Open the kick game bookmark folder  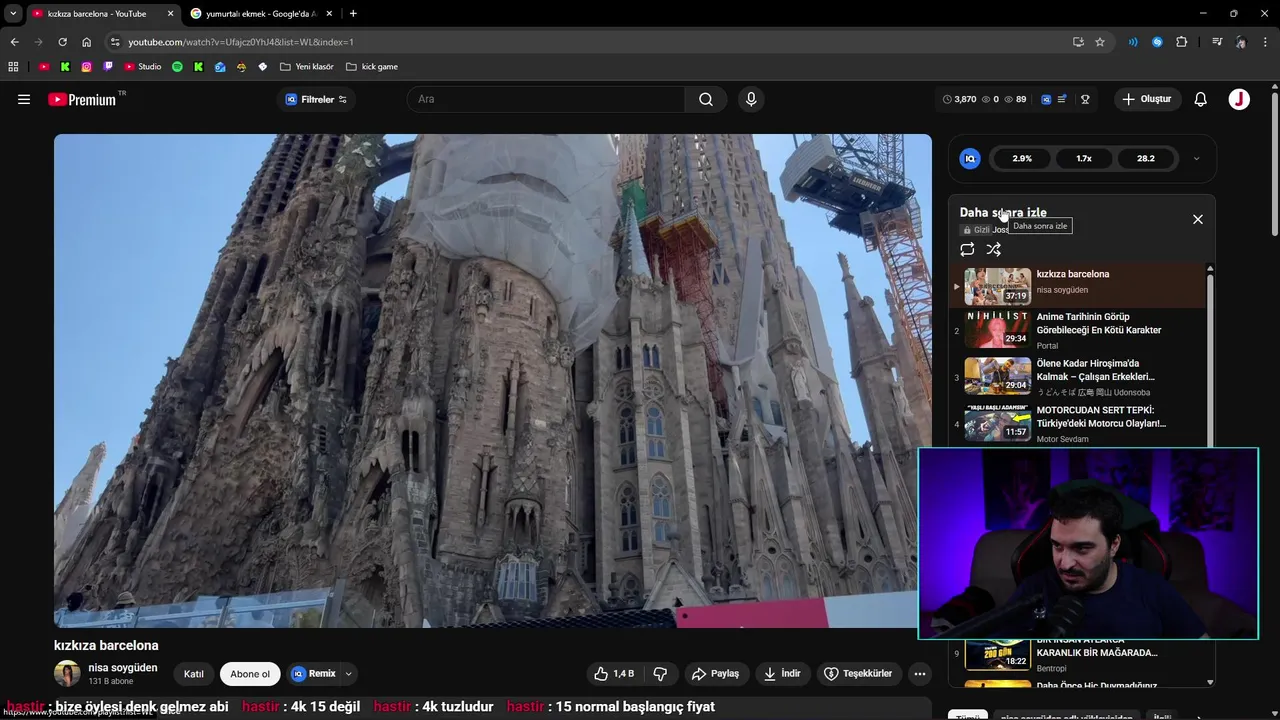click(x=372, y=67)
